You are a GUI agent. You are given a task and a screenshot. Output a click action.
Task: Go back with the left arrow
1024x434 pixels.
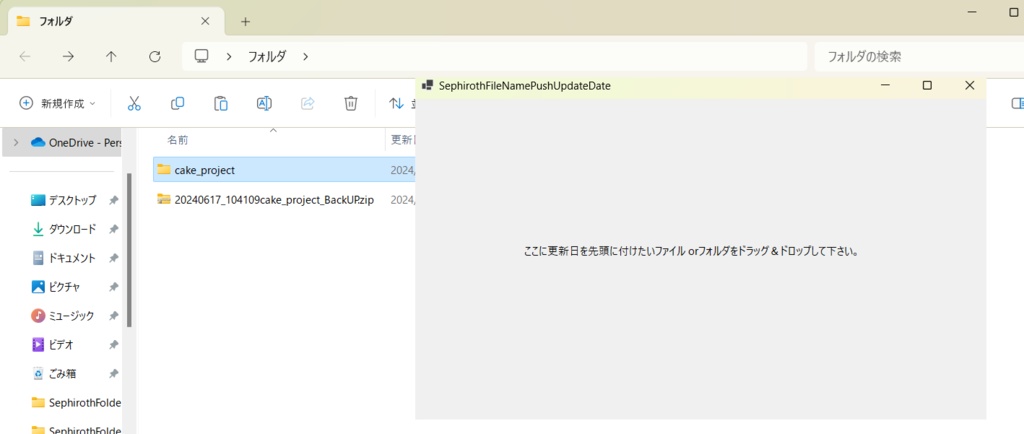[x=25, y=57]
